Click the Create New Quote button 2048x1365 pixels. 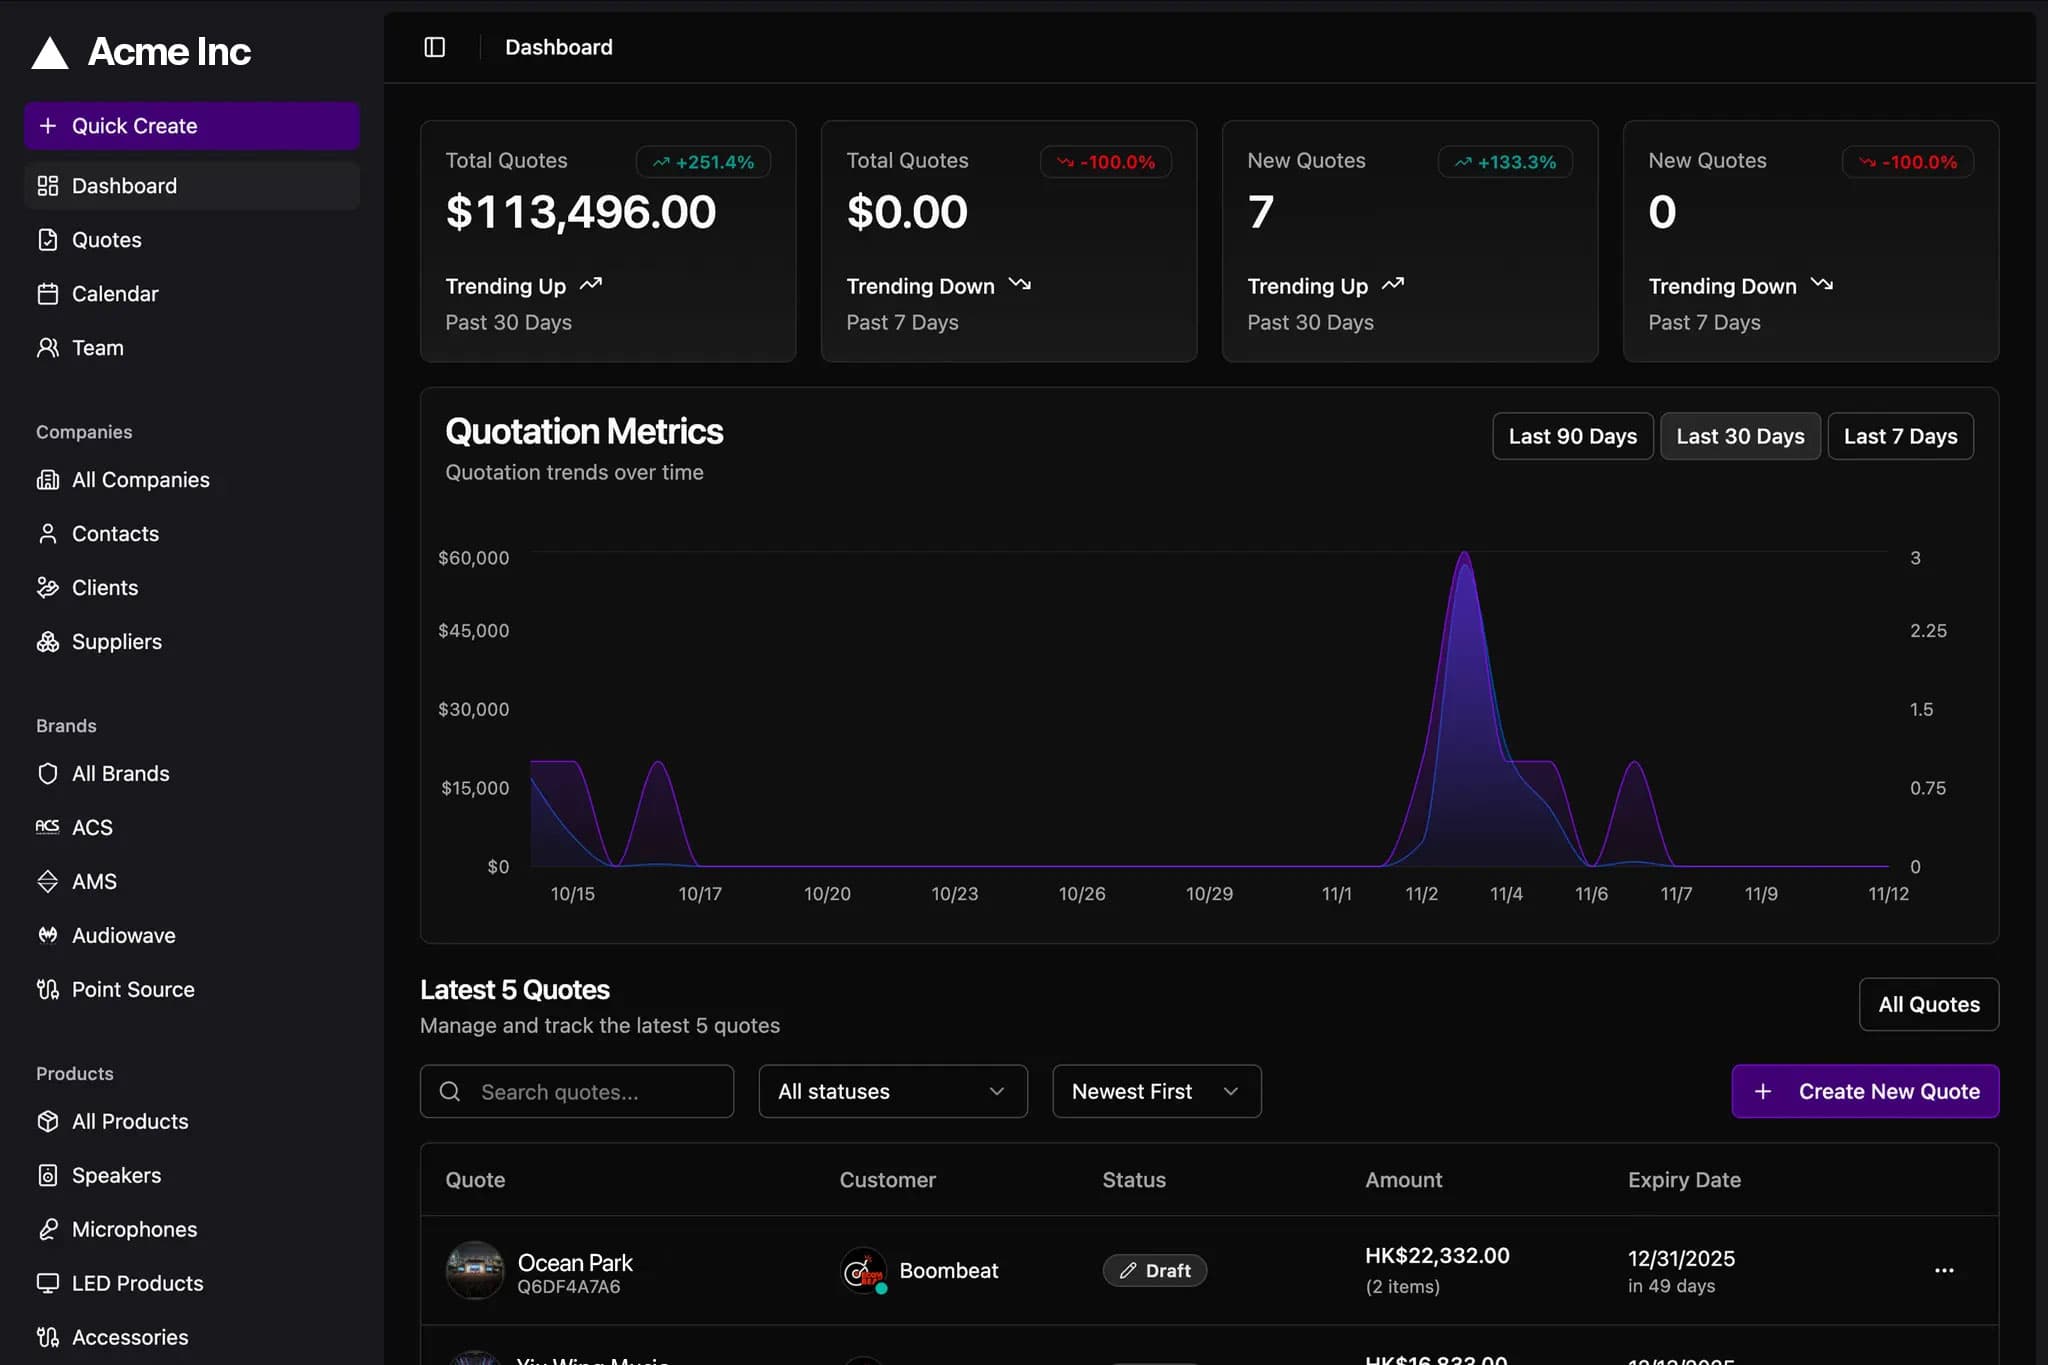click(1864, 1091)
